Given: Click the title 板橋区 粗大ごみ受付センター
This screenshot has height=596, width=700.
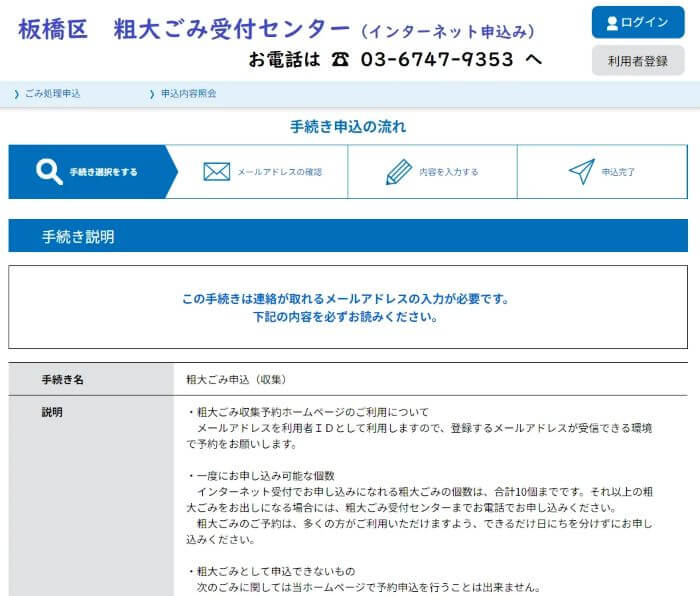Looking at the screenshot, I should click(184, 29).
